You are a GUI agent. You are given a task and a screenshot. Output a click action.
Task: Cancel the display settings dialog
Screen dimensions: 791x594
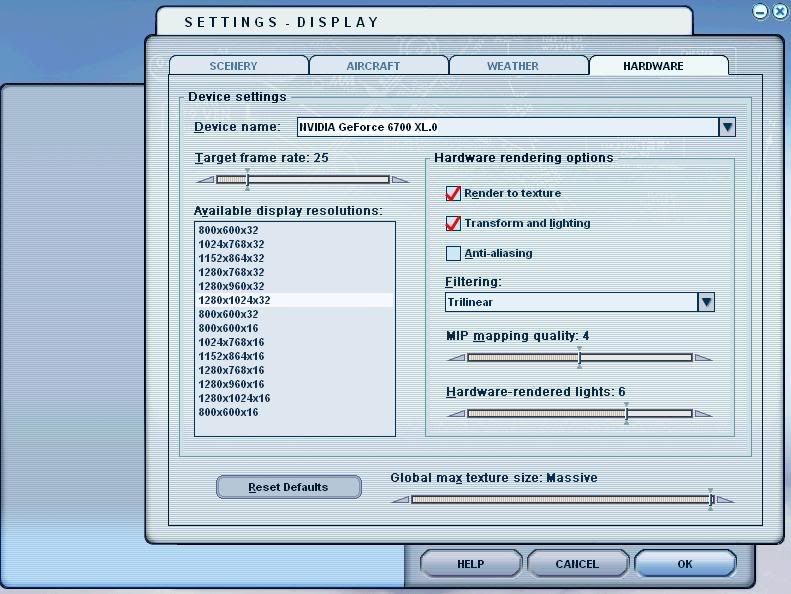coord(578,564)
